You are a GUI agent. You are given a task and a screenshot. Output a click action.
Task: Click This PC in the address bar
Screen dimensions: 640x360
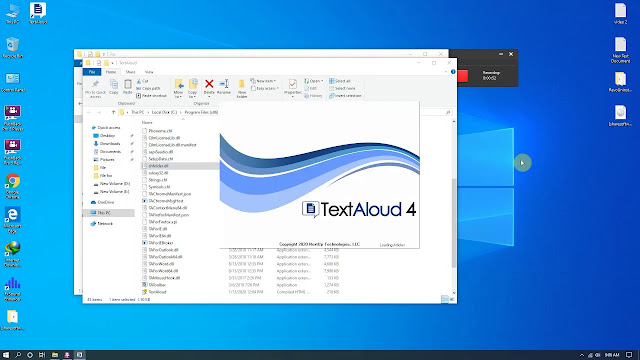(138, 112)
